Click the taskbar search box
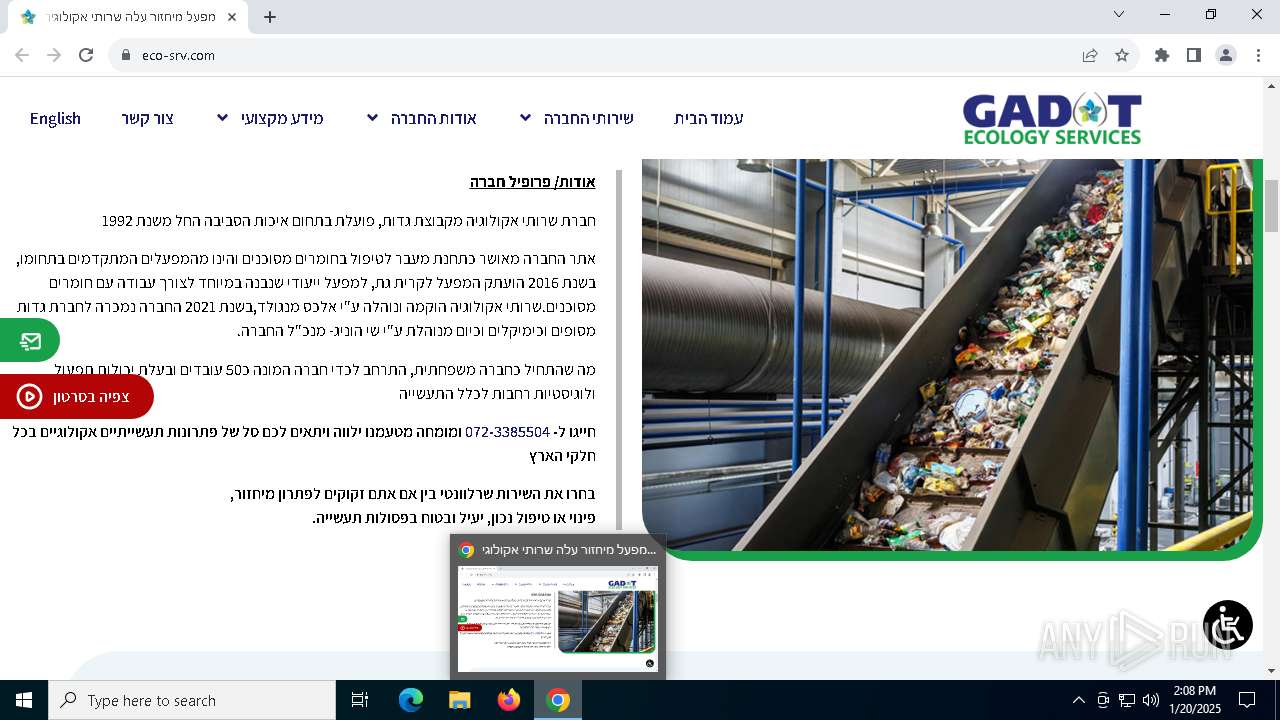This screenshot has height=720, width=1280. click(x=192, y=700)
